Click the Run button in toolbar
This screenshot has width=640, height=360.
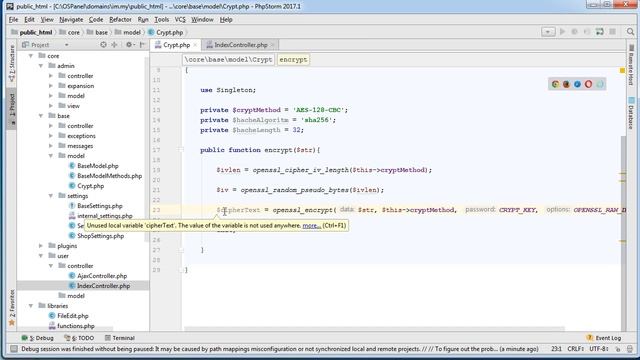[562, 32]
